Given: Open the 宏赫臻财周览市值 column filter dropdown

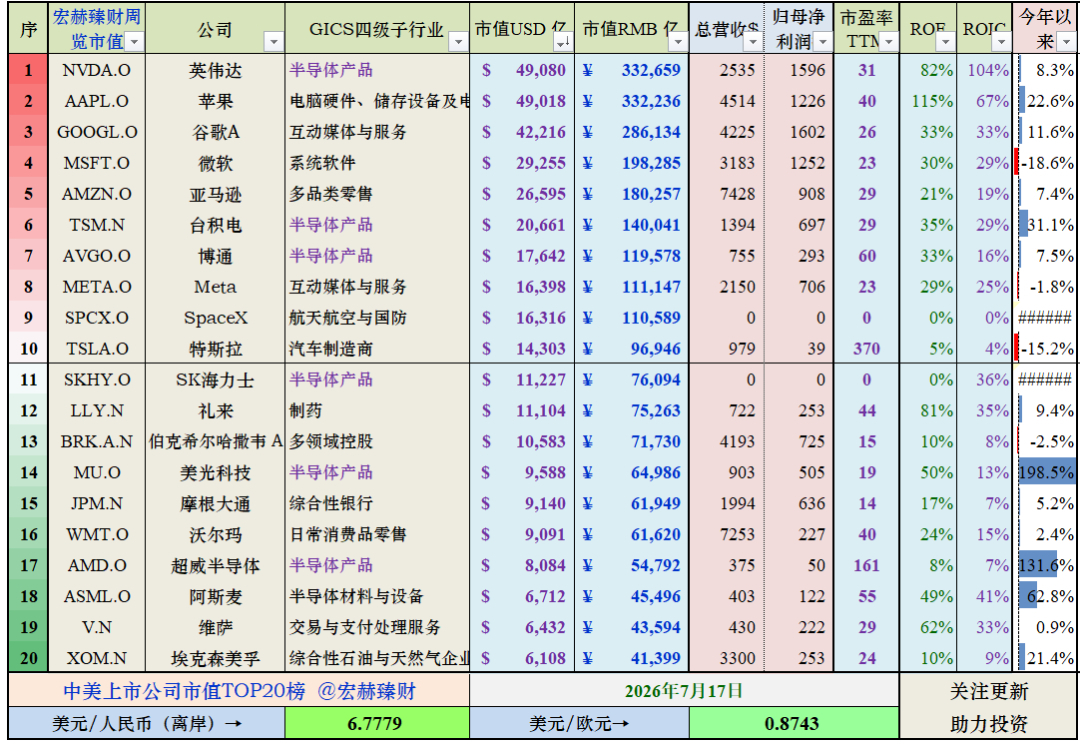Looking at the screenshot, I should pos(134,42).
